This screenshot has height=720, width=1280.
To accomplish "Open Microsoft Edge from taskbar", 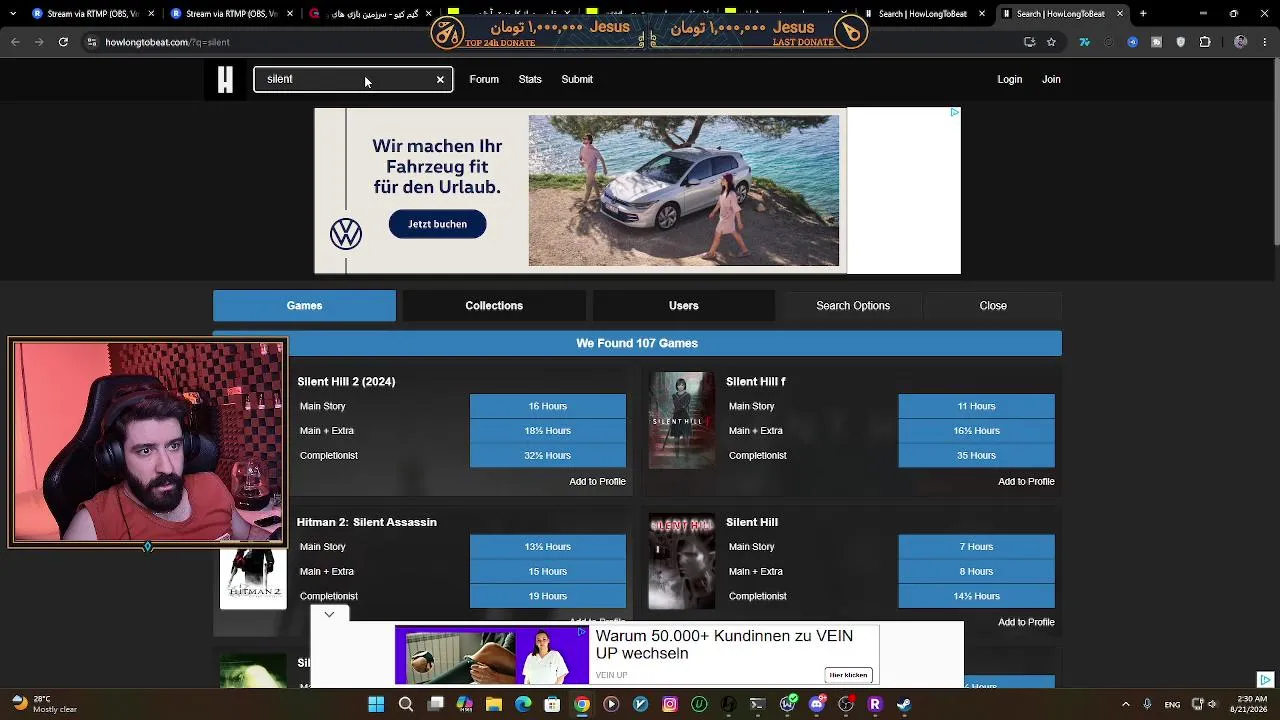I will (x=523, y=704).
